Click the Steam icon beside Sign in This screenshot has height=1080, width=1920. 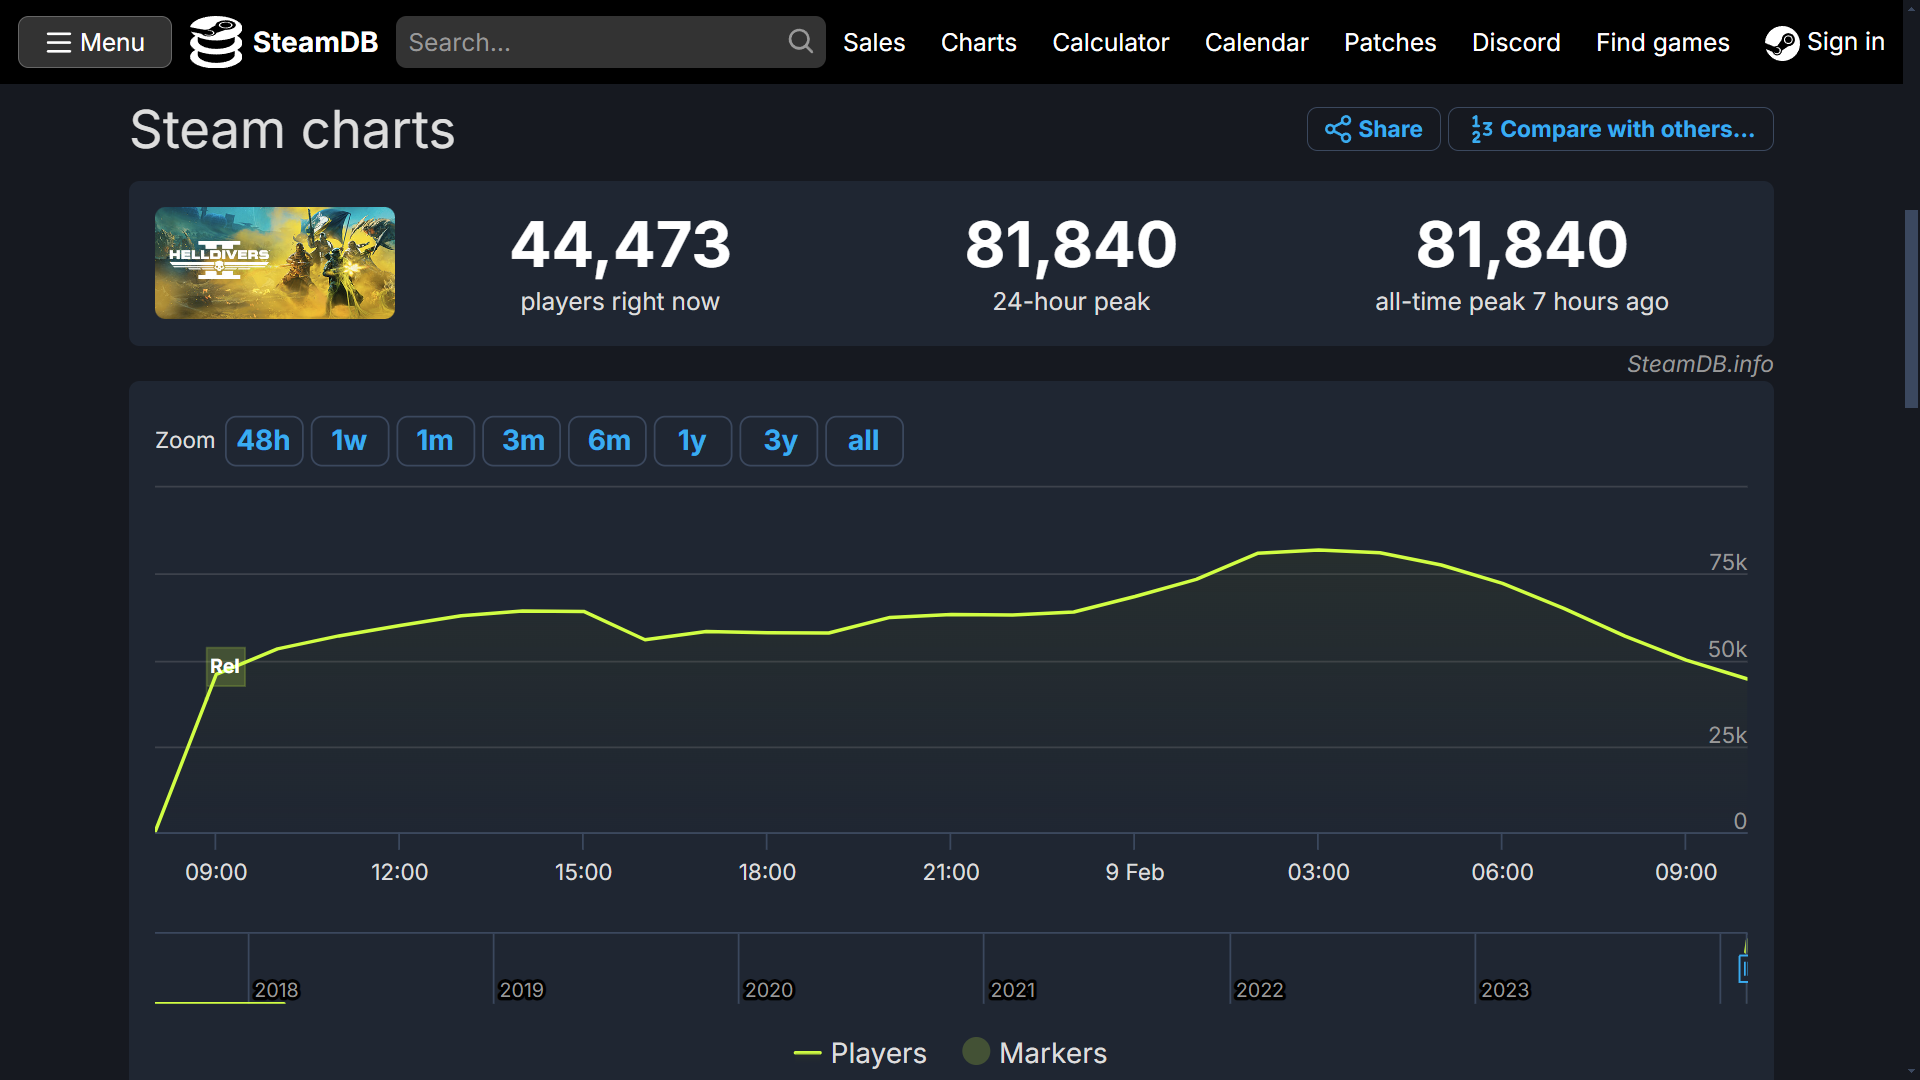pyautogui.click(x=1782, y=42)
